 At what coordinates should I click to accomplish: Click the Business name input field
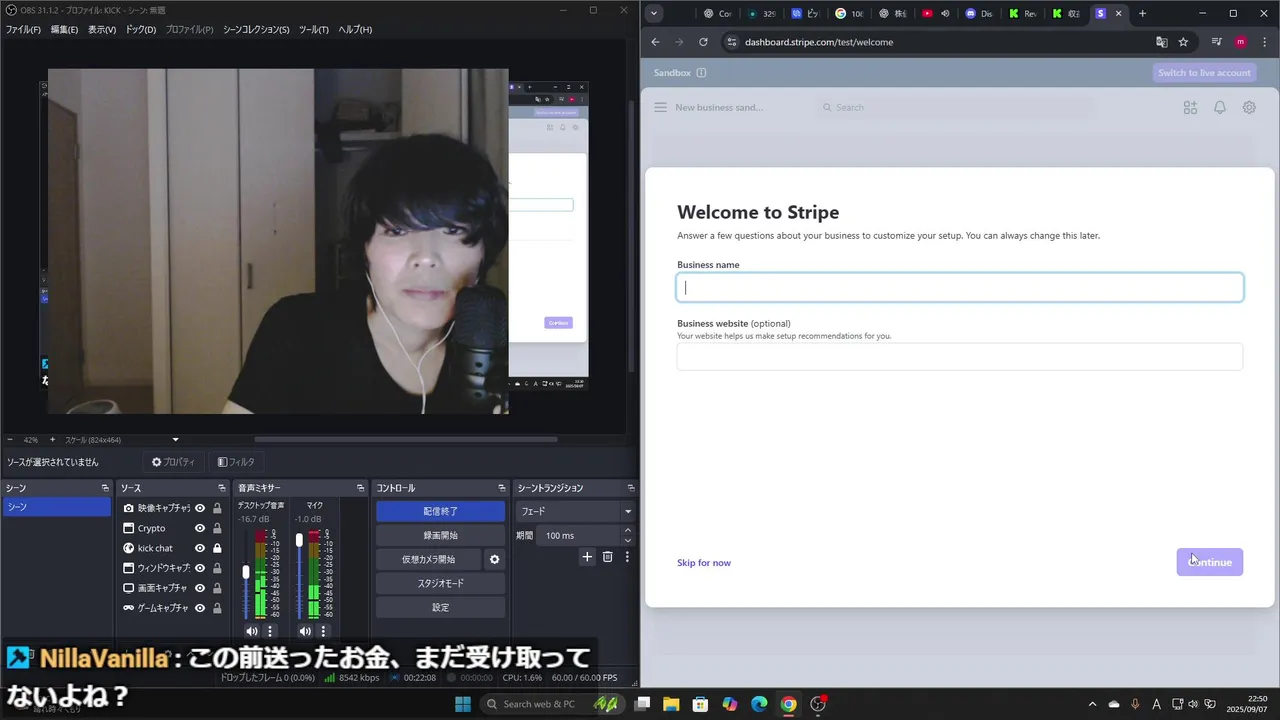960,288
